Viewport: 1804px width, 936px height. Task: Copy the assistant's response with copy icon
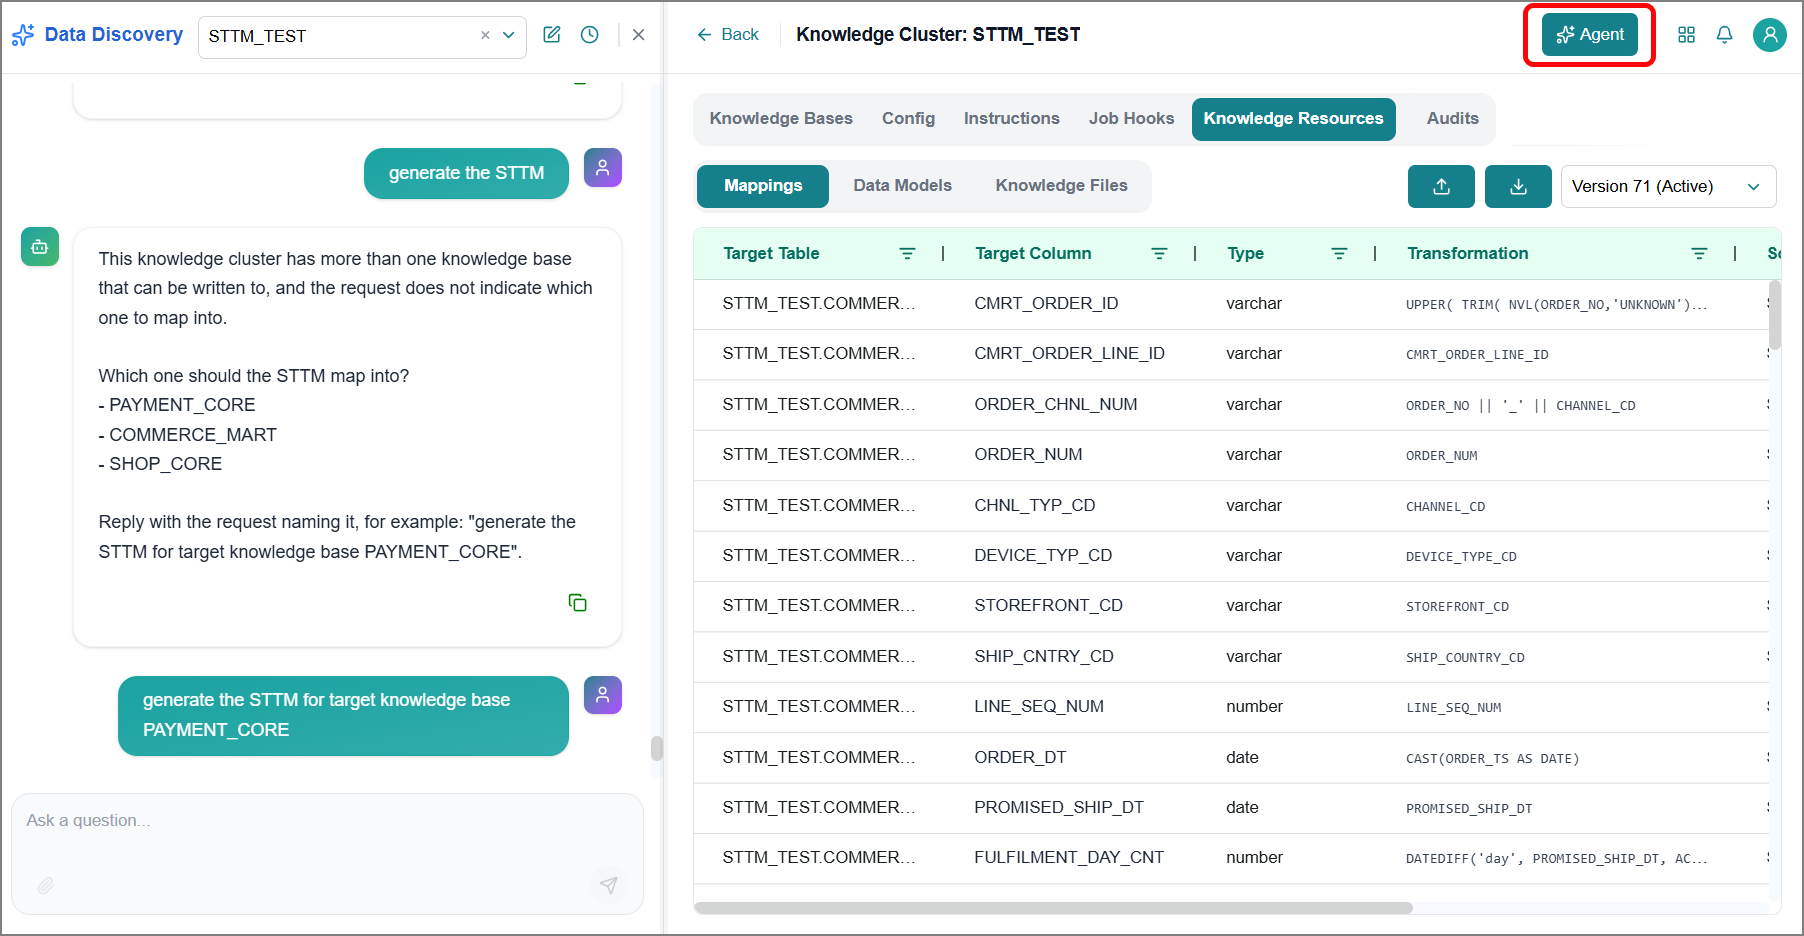[x=577, y=602]
